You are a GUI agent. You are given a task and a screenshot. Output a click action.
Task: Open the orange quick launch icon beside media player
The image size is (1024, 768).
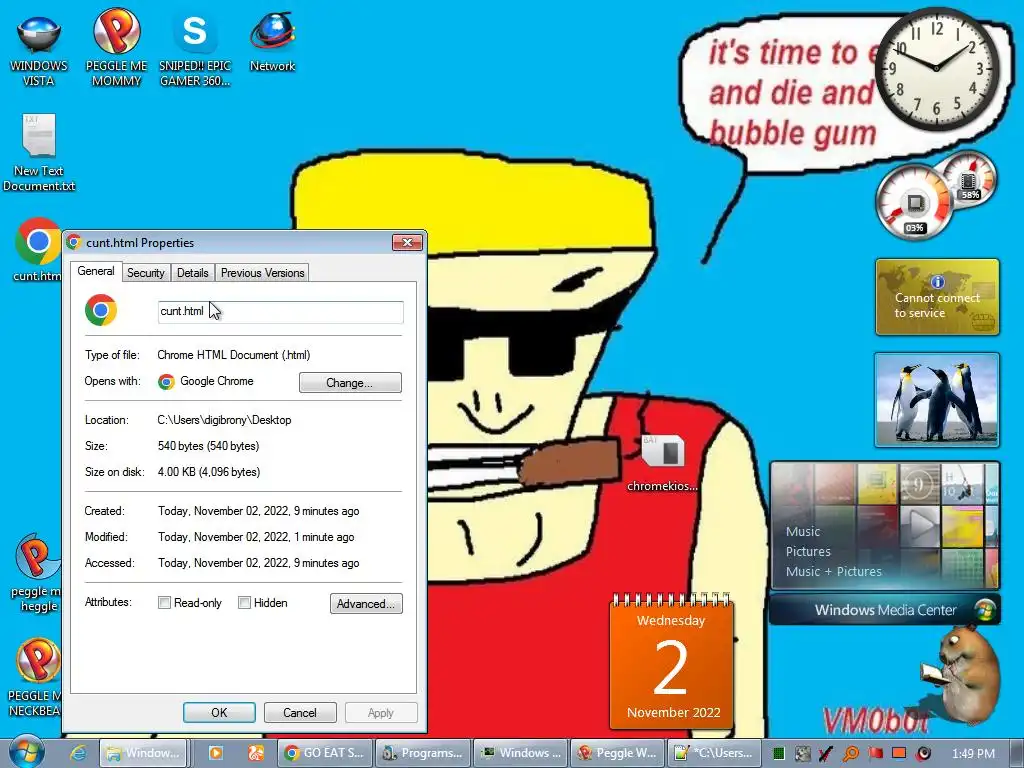tap(256, 753)
